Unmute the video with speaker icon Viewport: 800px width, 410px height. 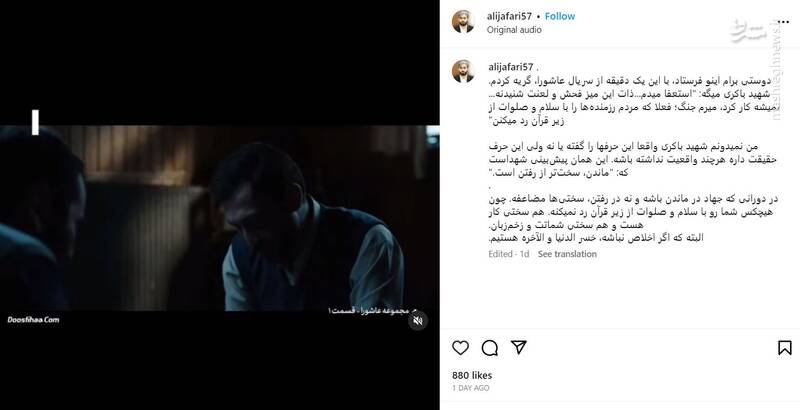pos(418,320)
